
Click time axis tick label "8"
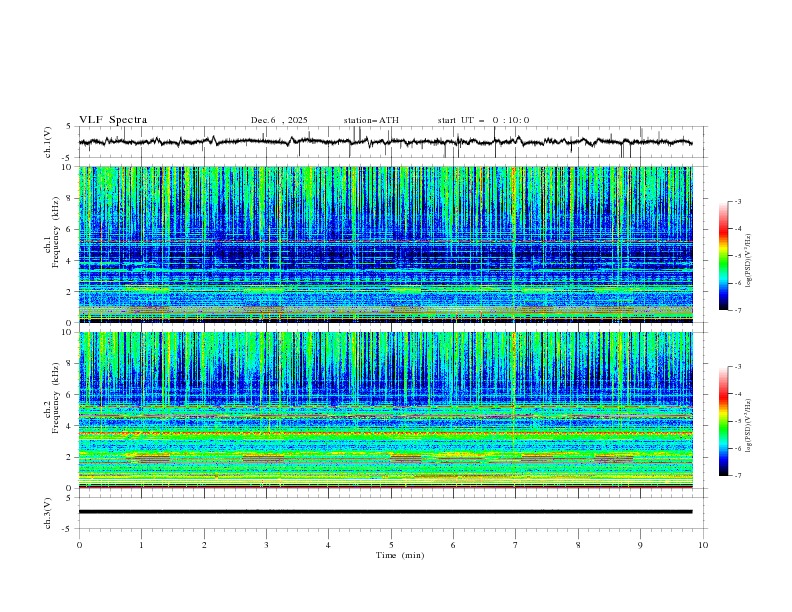click(x=578, y=545)
